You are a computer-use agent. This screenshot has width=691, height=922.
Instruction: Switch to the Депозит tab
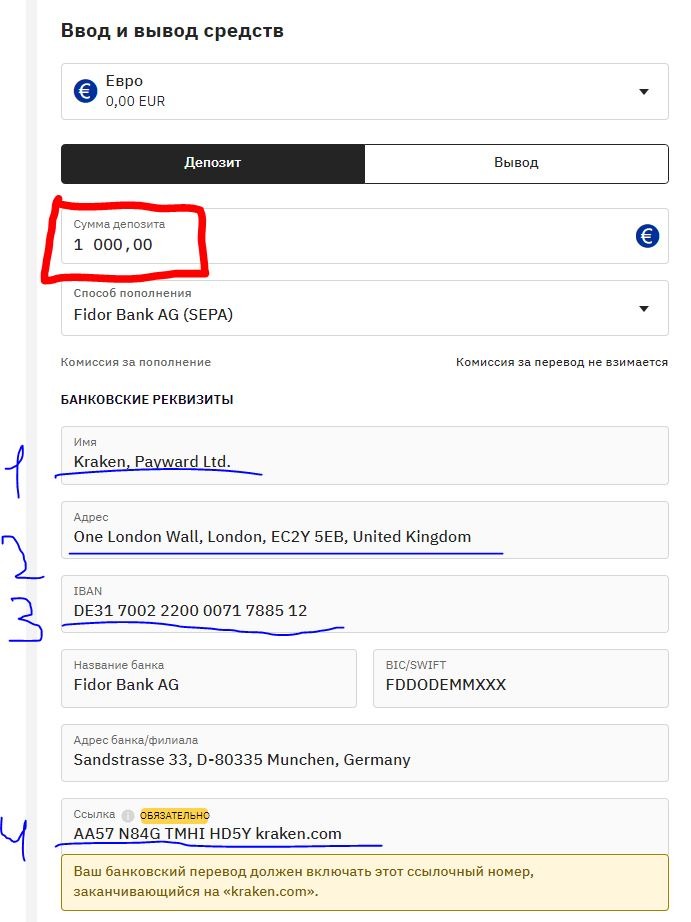tap(213, 163)
